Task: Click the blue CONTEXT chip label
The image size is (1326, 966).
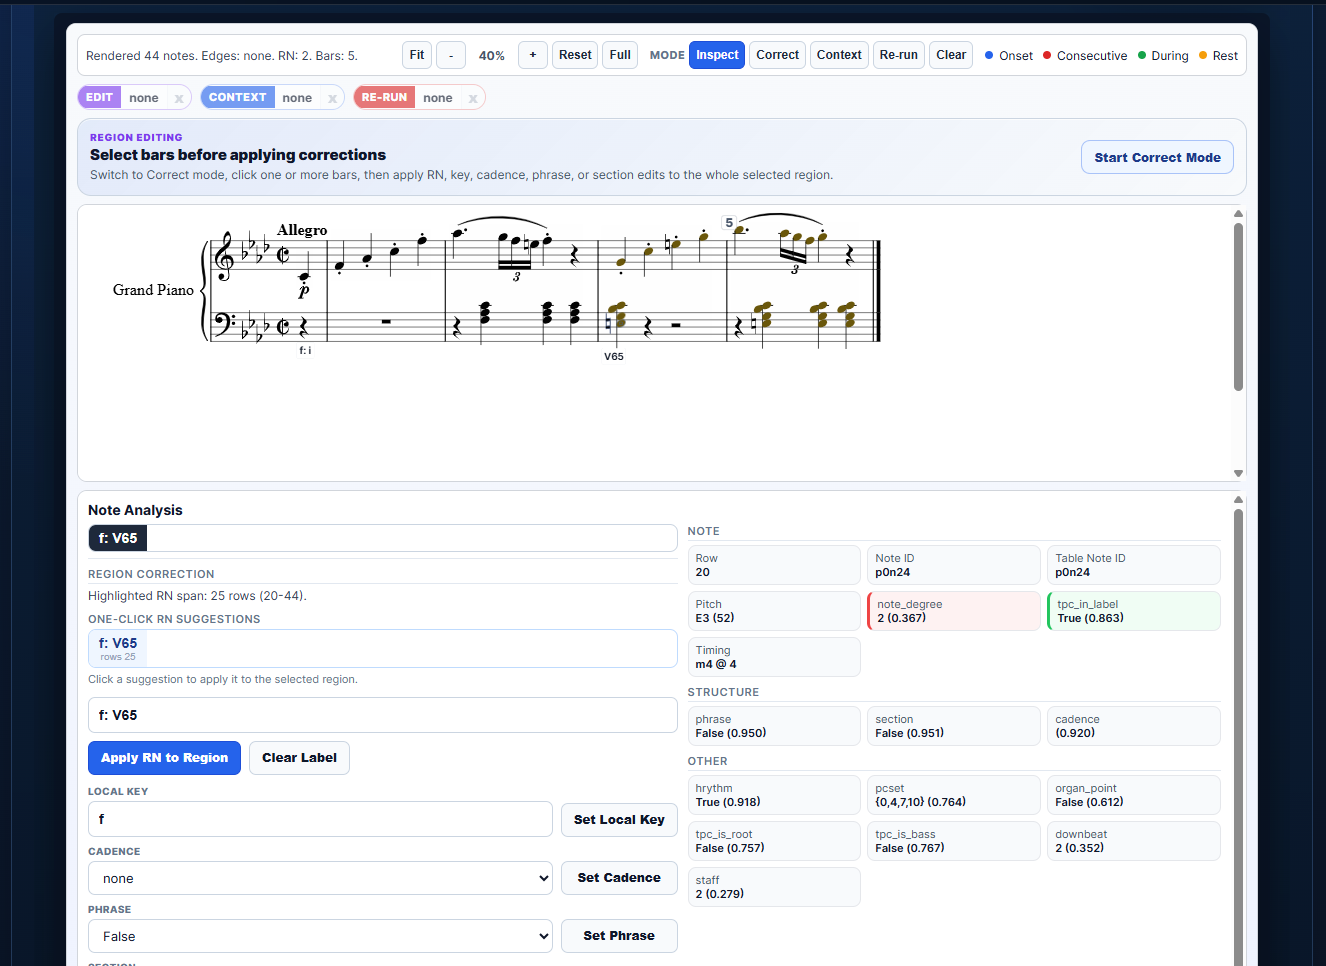Action: 237,97
